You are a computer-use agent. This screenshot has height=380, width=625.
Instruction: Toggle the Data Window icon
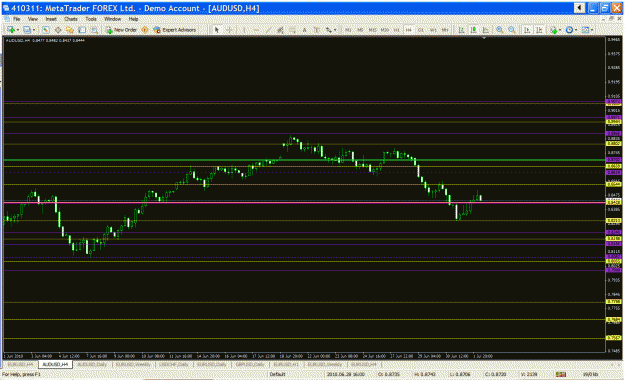tap(58, 30)
